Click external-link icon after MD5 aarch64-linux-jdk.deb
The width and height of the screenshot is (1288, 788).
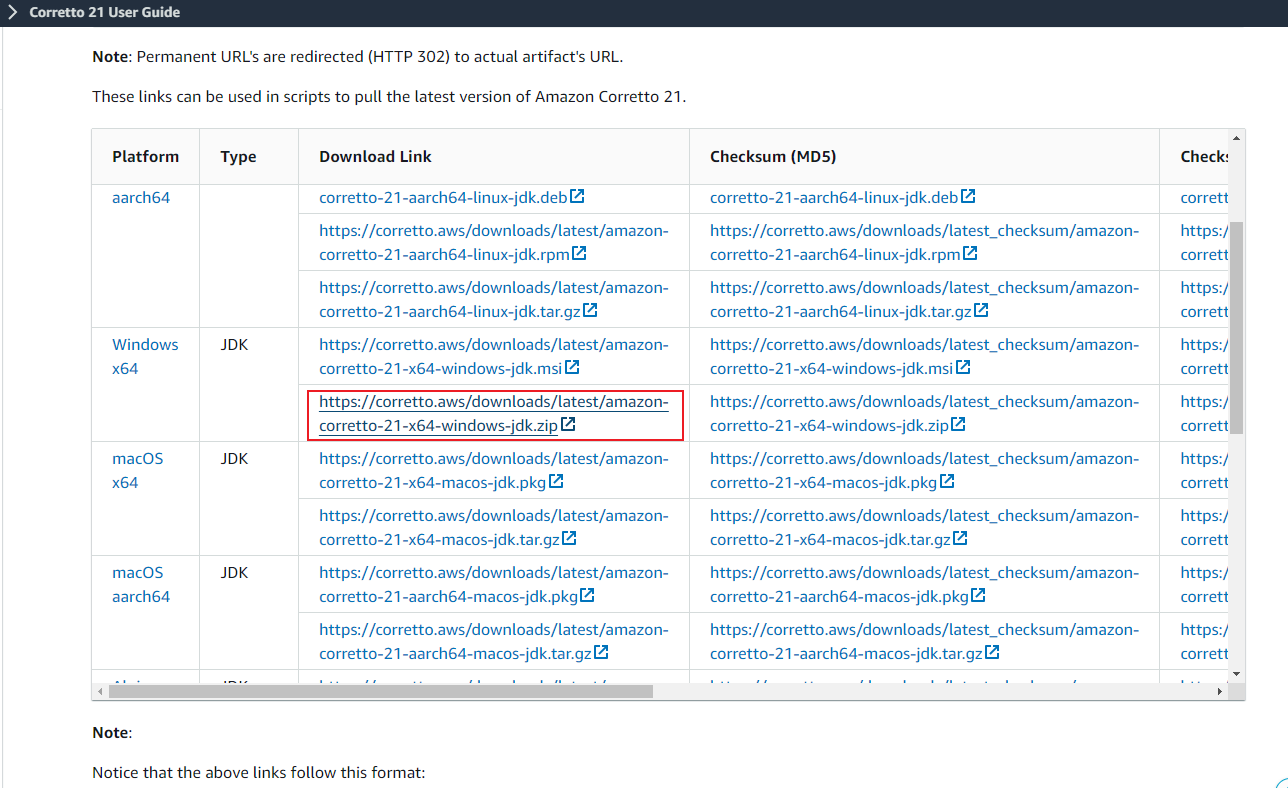[x=969, y=196]
